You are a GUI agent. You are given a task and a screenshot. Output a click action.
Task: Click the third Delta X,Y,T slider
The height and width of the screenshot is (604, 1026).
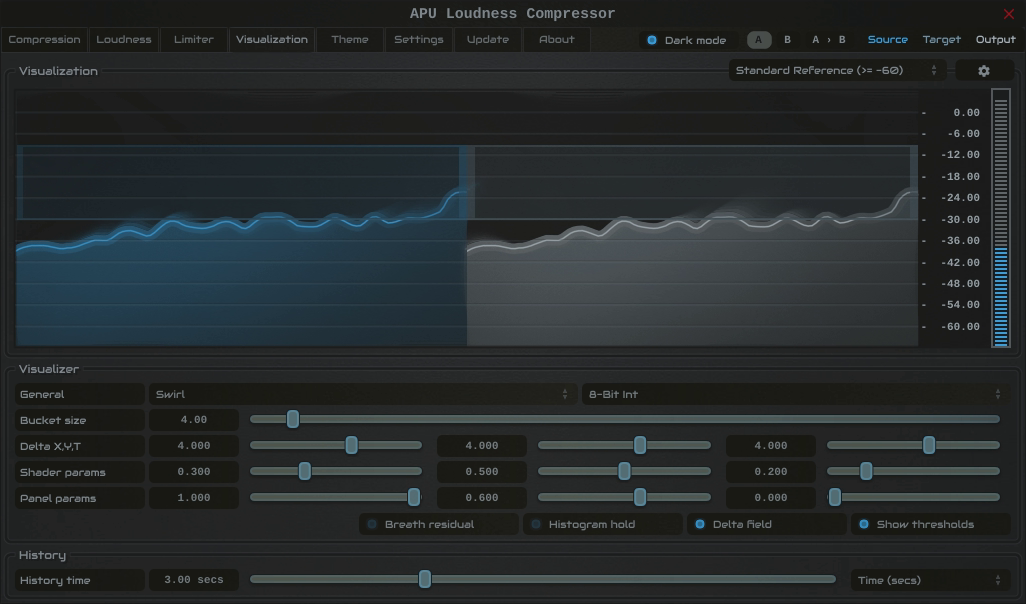click(x=913, y=445)
